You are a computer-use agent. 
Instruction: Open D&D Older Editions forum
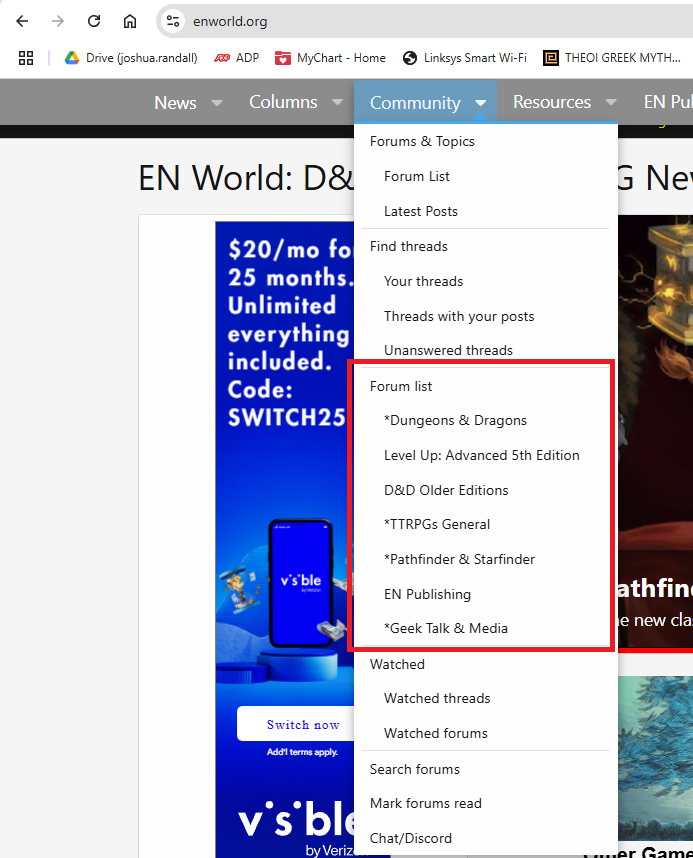point(446,490)
